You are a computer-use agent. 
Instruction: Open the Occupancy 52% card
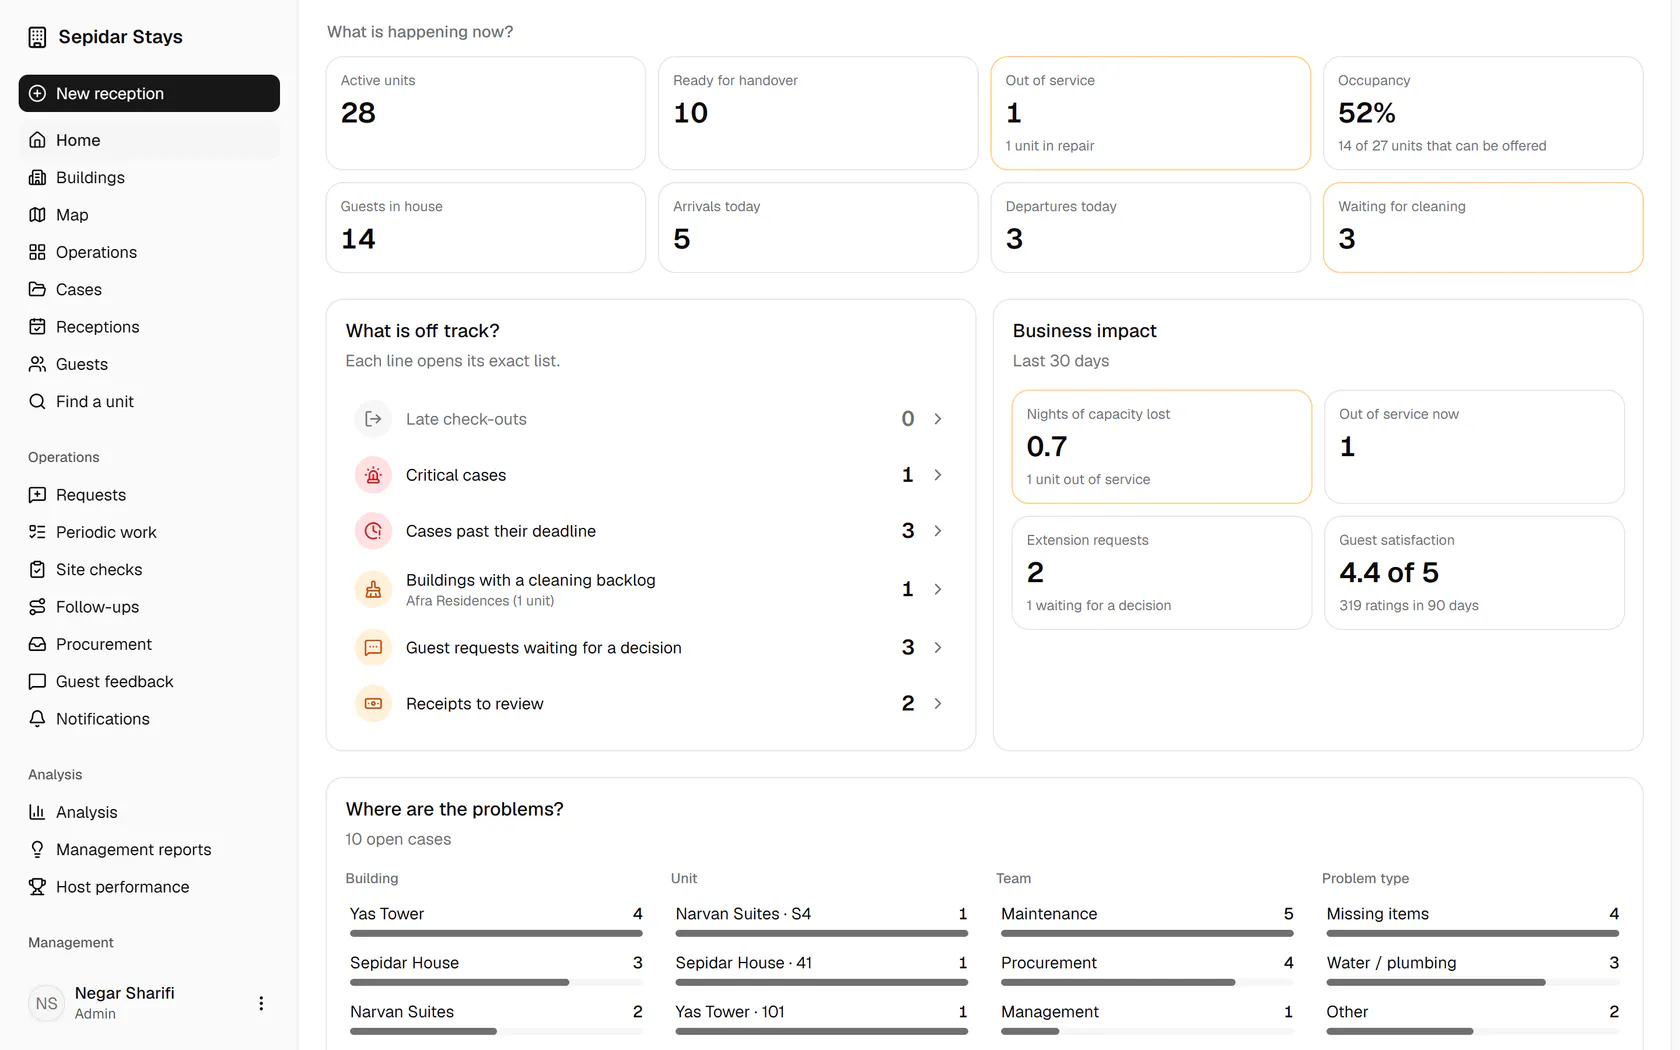click(1483, 113)
